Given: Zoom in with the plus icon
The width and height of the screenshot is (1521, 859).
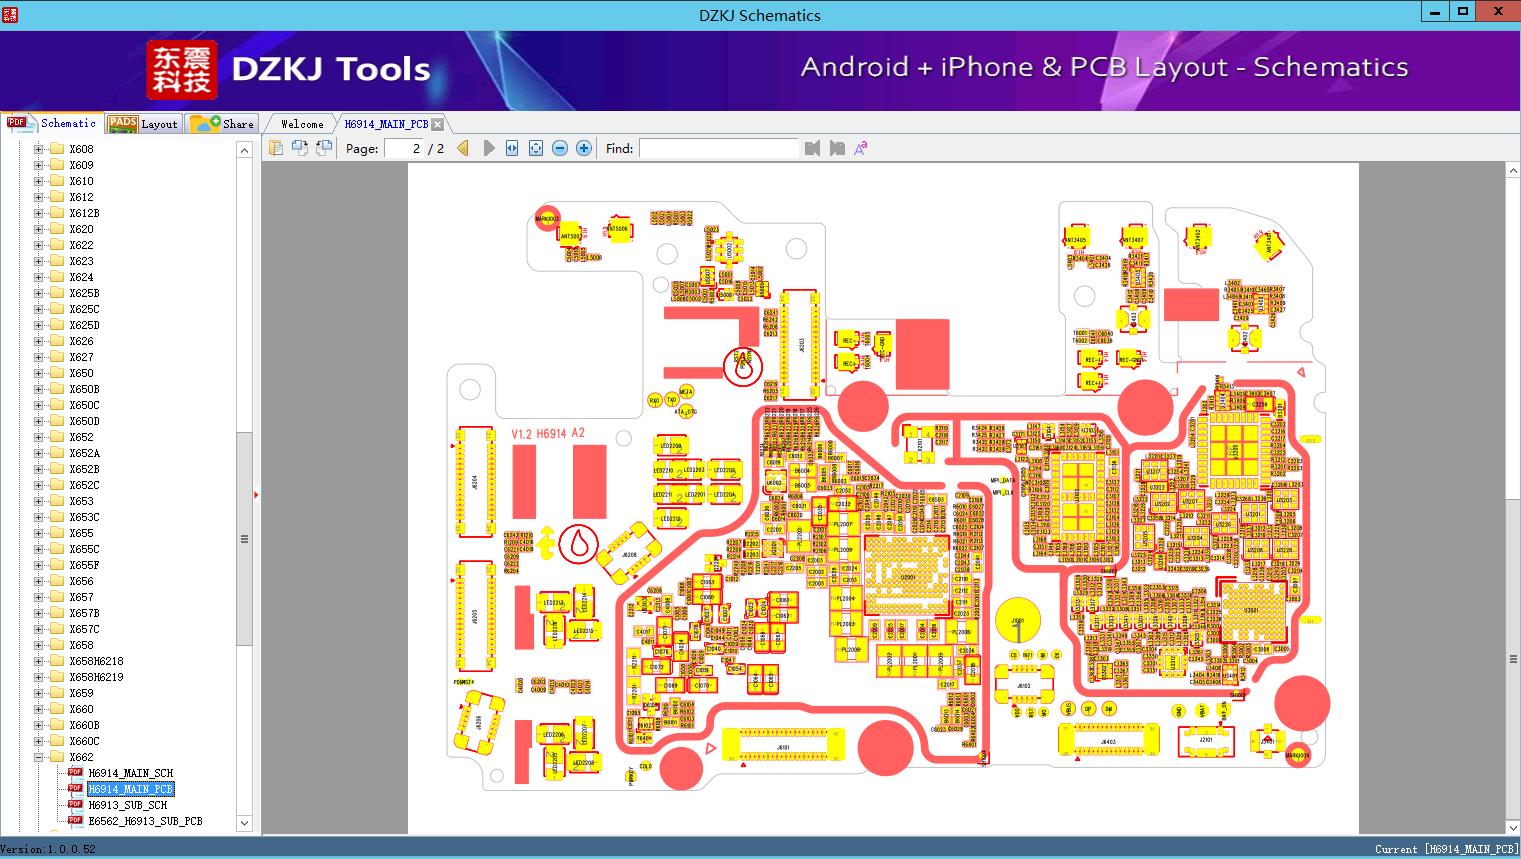Looking at the screenshot, I should coord(584,148).
